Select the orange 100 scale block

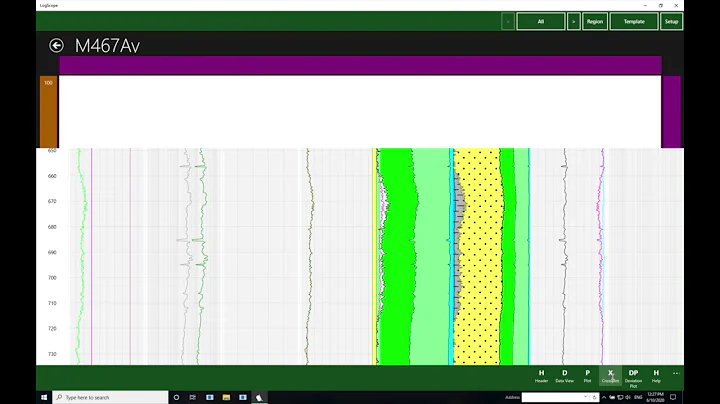(x=49, y=112)
